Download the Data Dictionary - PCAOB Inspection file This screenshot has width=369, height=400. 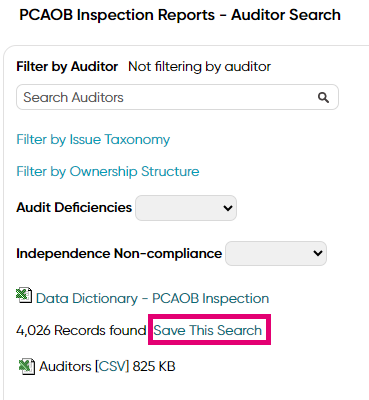[x=152, y=298]
